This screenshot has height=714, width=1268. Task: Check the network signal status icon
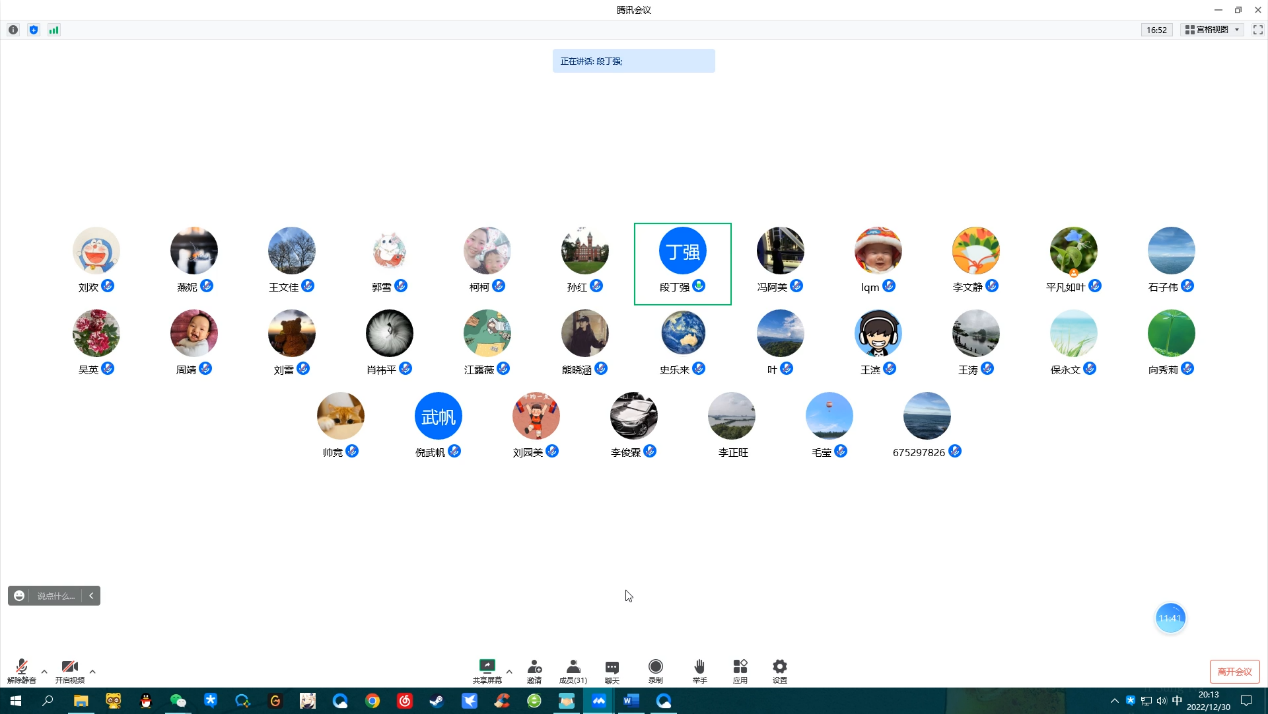[x=54, y=30]
